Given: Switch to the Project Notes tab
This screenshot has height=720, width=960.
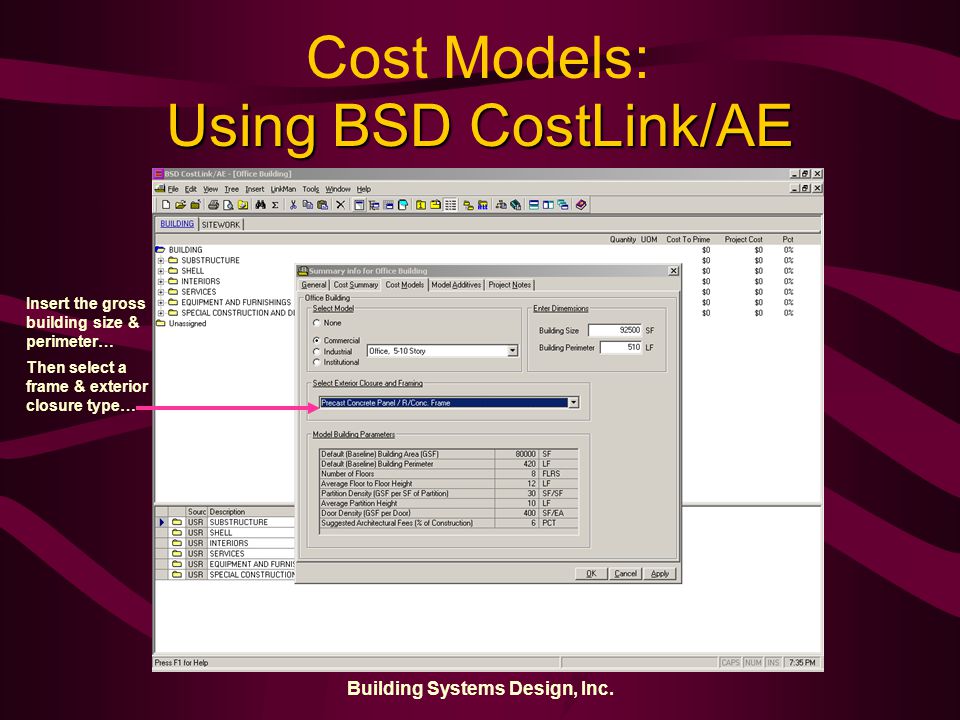Looking at the screenshot, I should [x=509, y=285].
